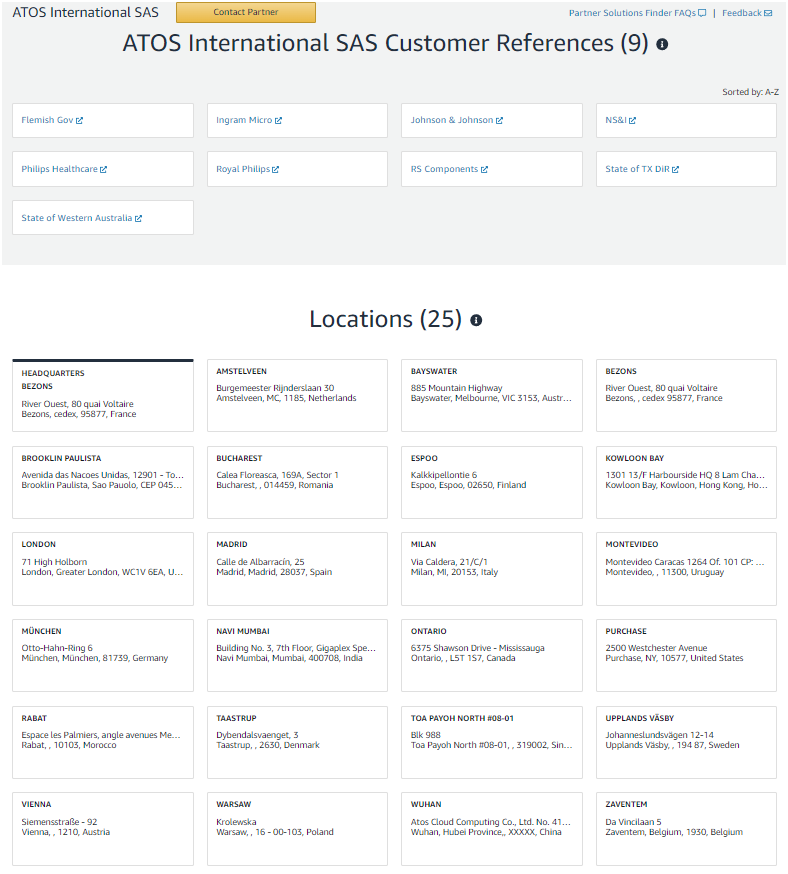The height and width of the screenshot is (874, 788).
Task: Click external link icon next to RS Components
Action: click(x=484, y=169)
